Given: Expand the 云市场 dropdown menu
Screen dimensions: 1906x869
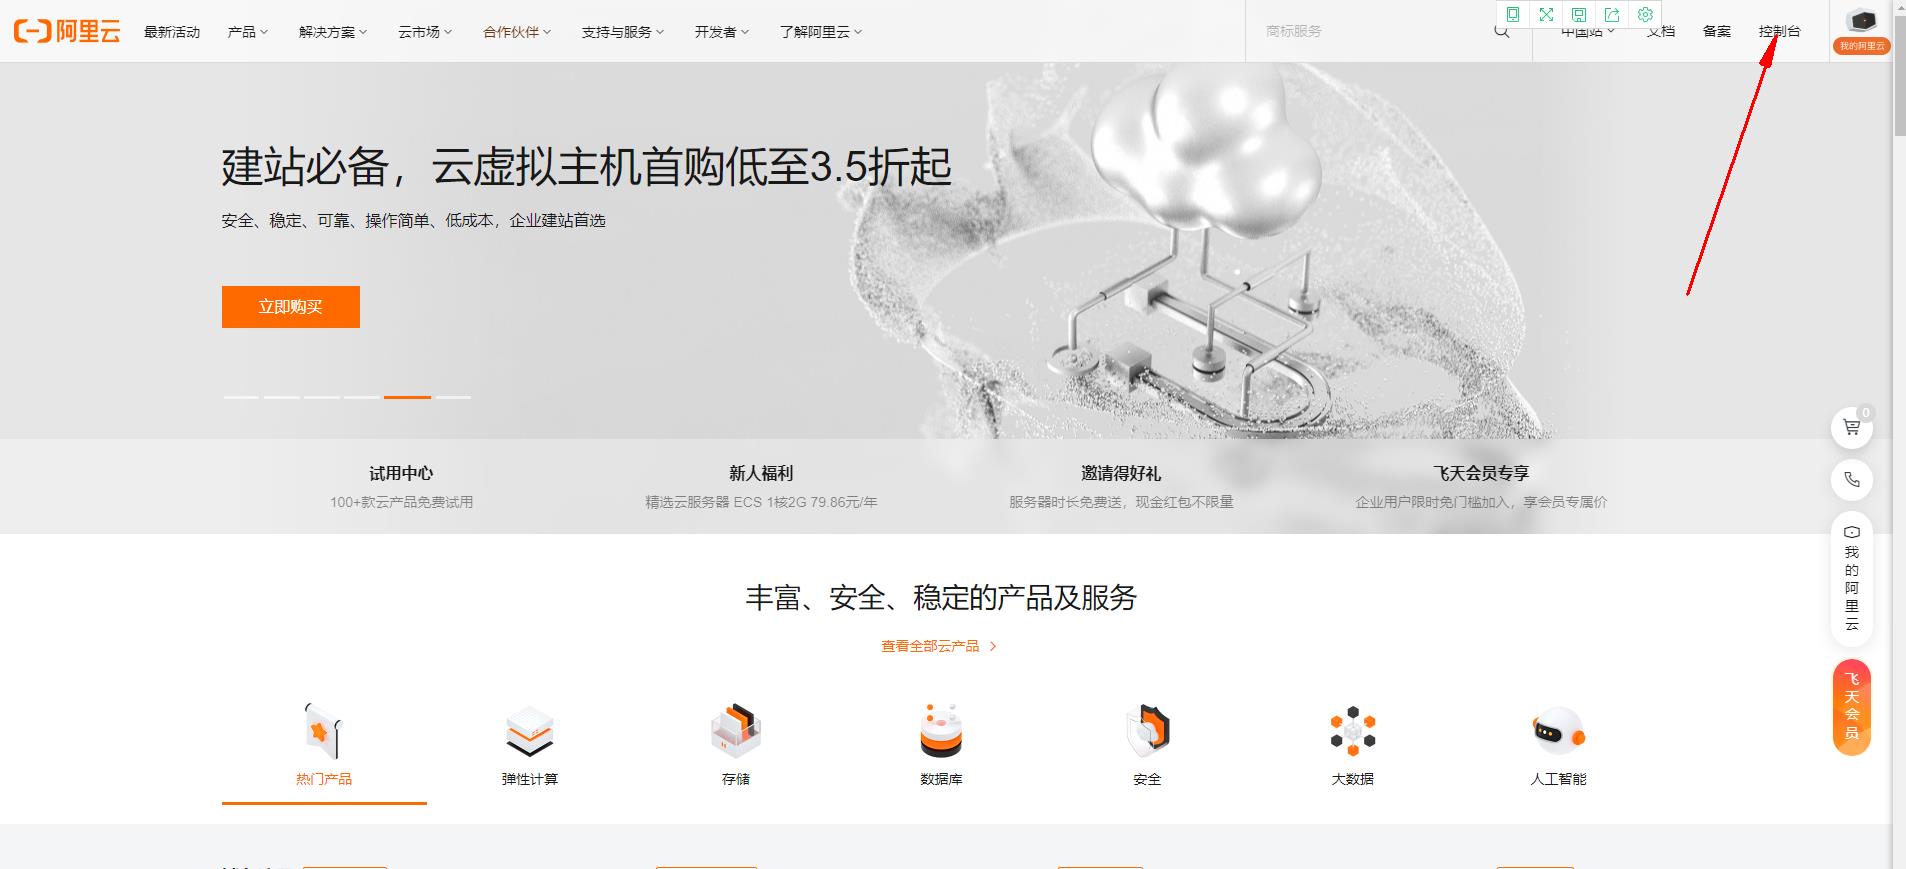Looking at the screenshot, I should click(425, 32).
